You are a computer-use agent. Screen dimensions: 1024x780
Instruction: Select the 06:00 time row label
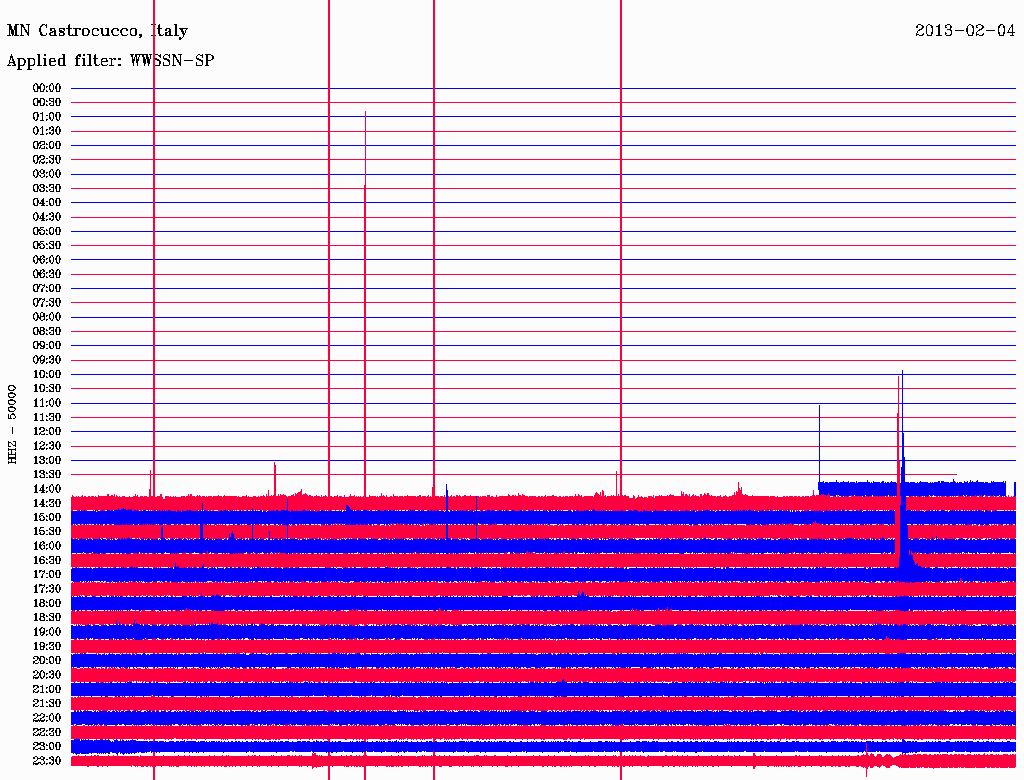[x=47, y=259]
